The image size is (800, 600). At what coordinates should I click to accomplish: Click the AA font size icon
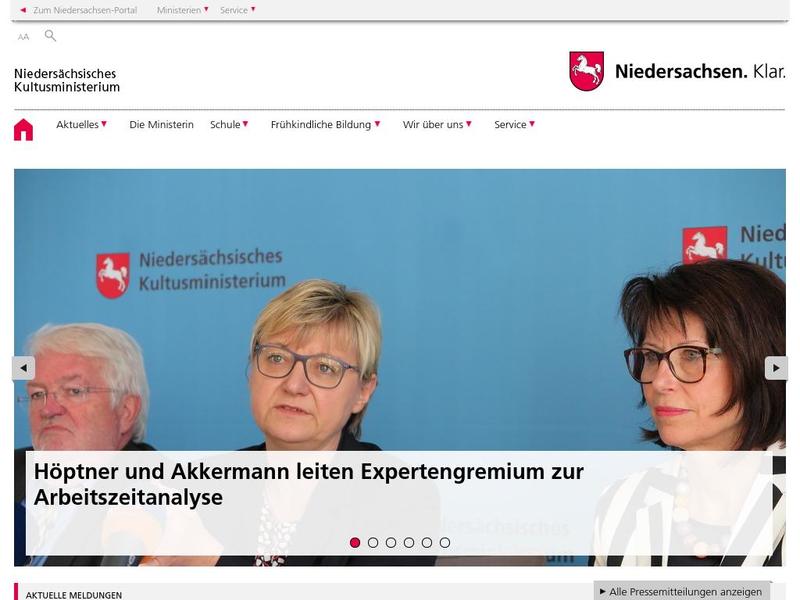click(x=23, y=37)
